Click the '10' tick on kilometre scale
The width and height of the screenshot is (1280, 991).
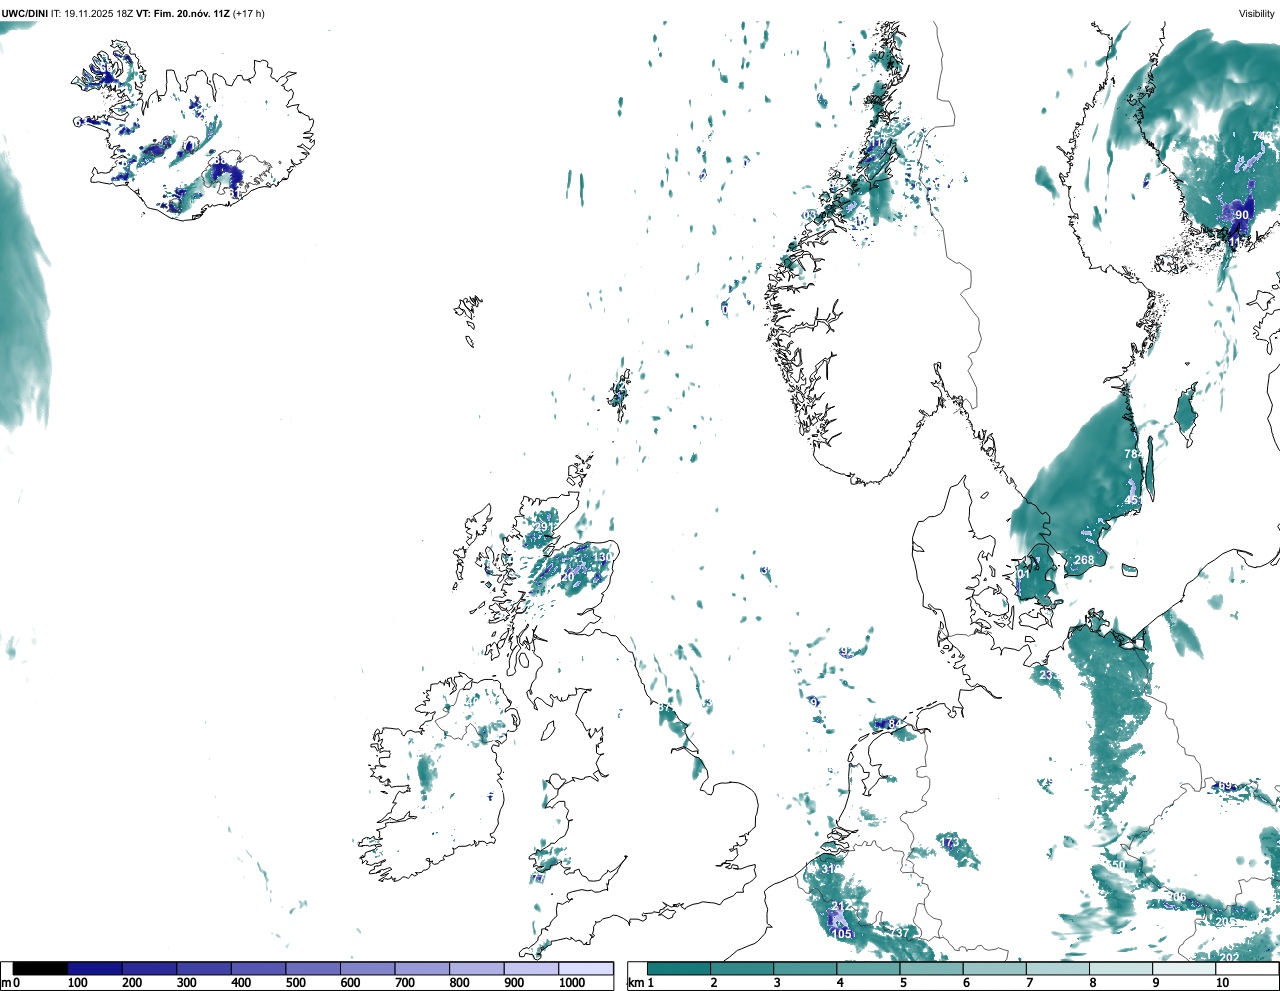click(1222, 983)
